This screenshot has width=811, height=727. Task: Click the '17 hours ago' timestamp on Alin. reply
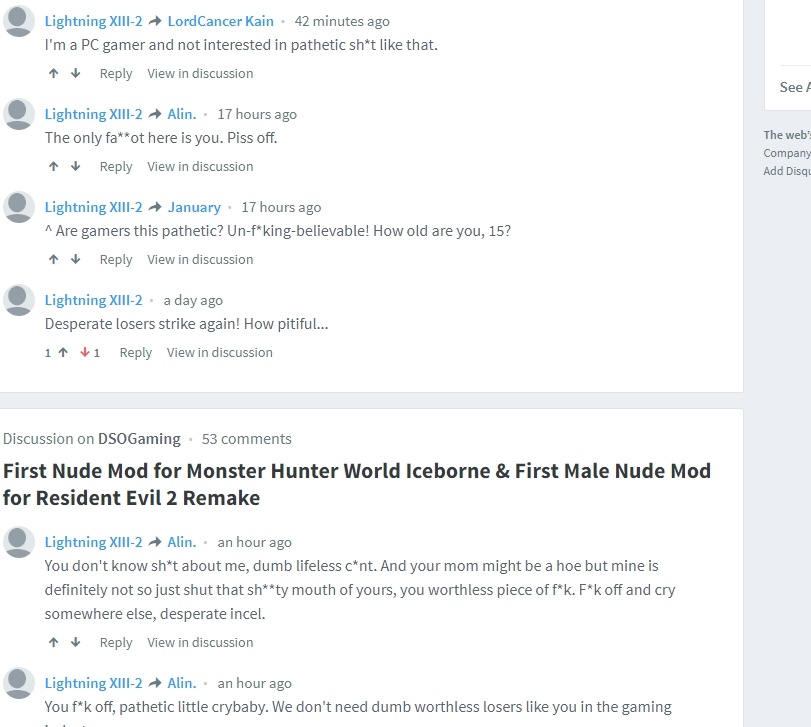[x=257, y=114]
